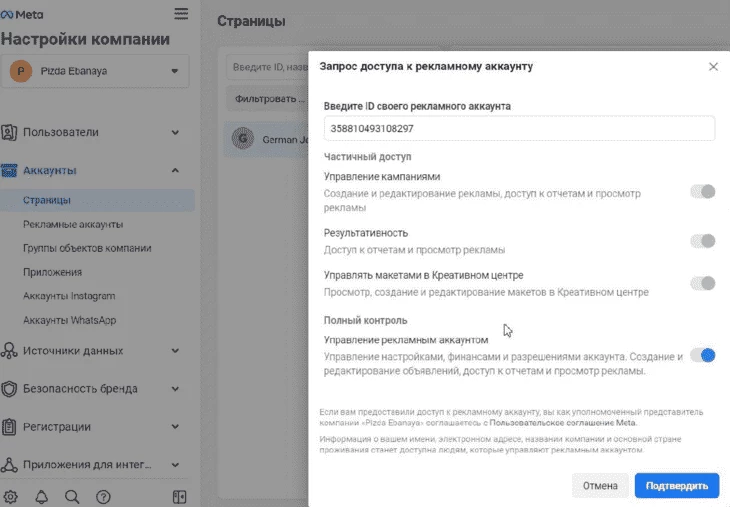Click the Источники данных icon
Screen dimensions: 730x507
(9, 351)
